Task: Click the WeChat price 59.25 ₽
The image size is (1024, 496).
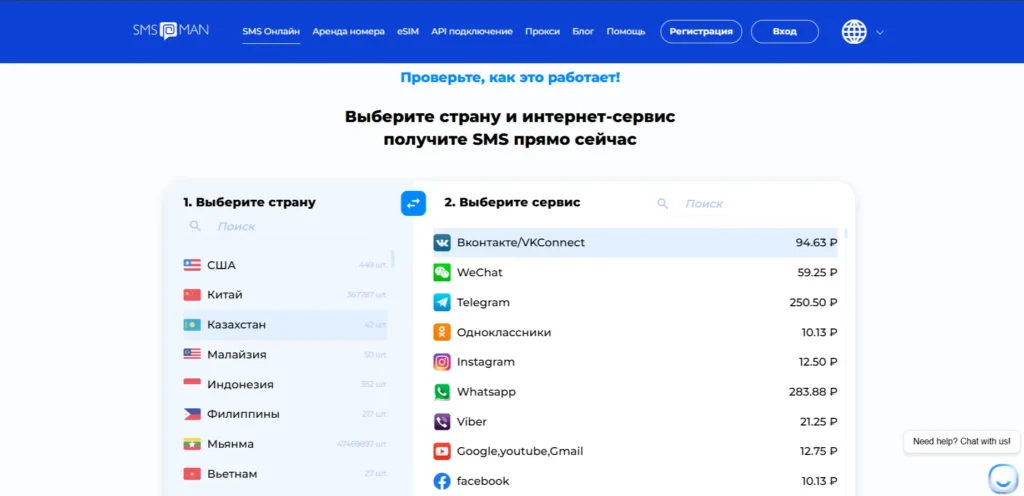Action: [x=817, y=273]
